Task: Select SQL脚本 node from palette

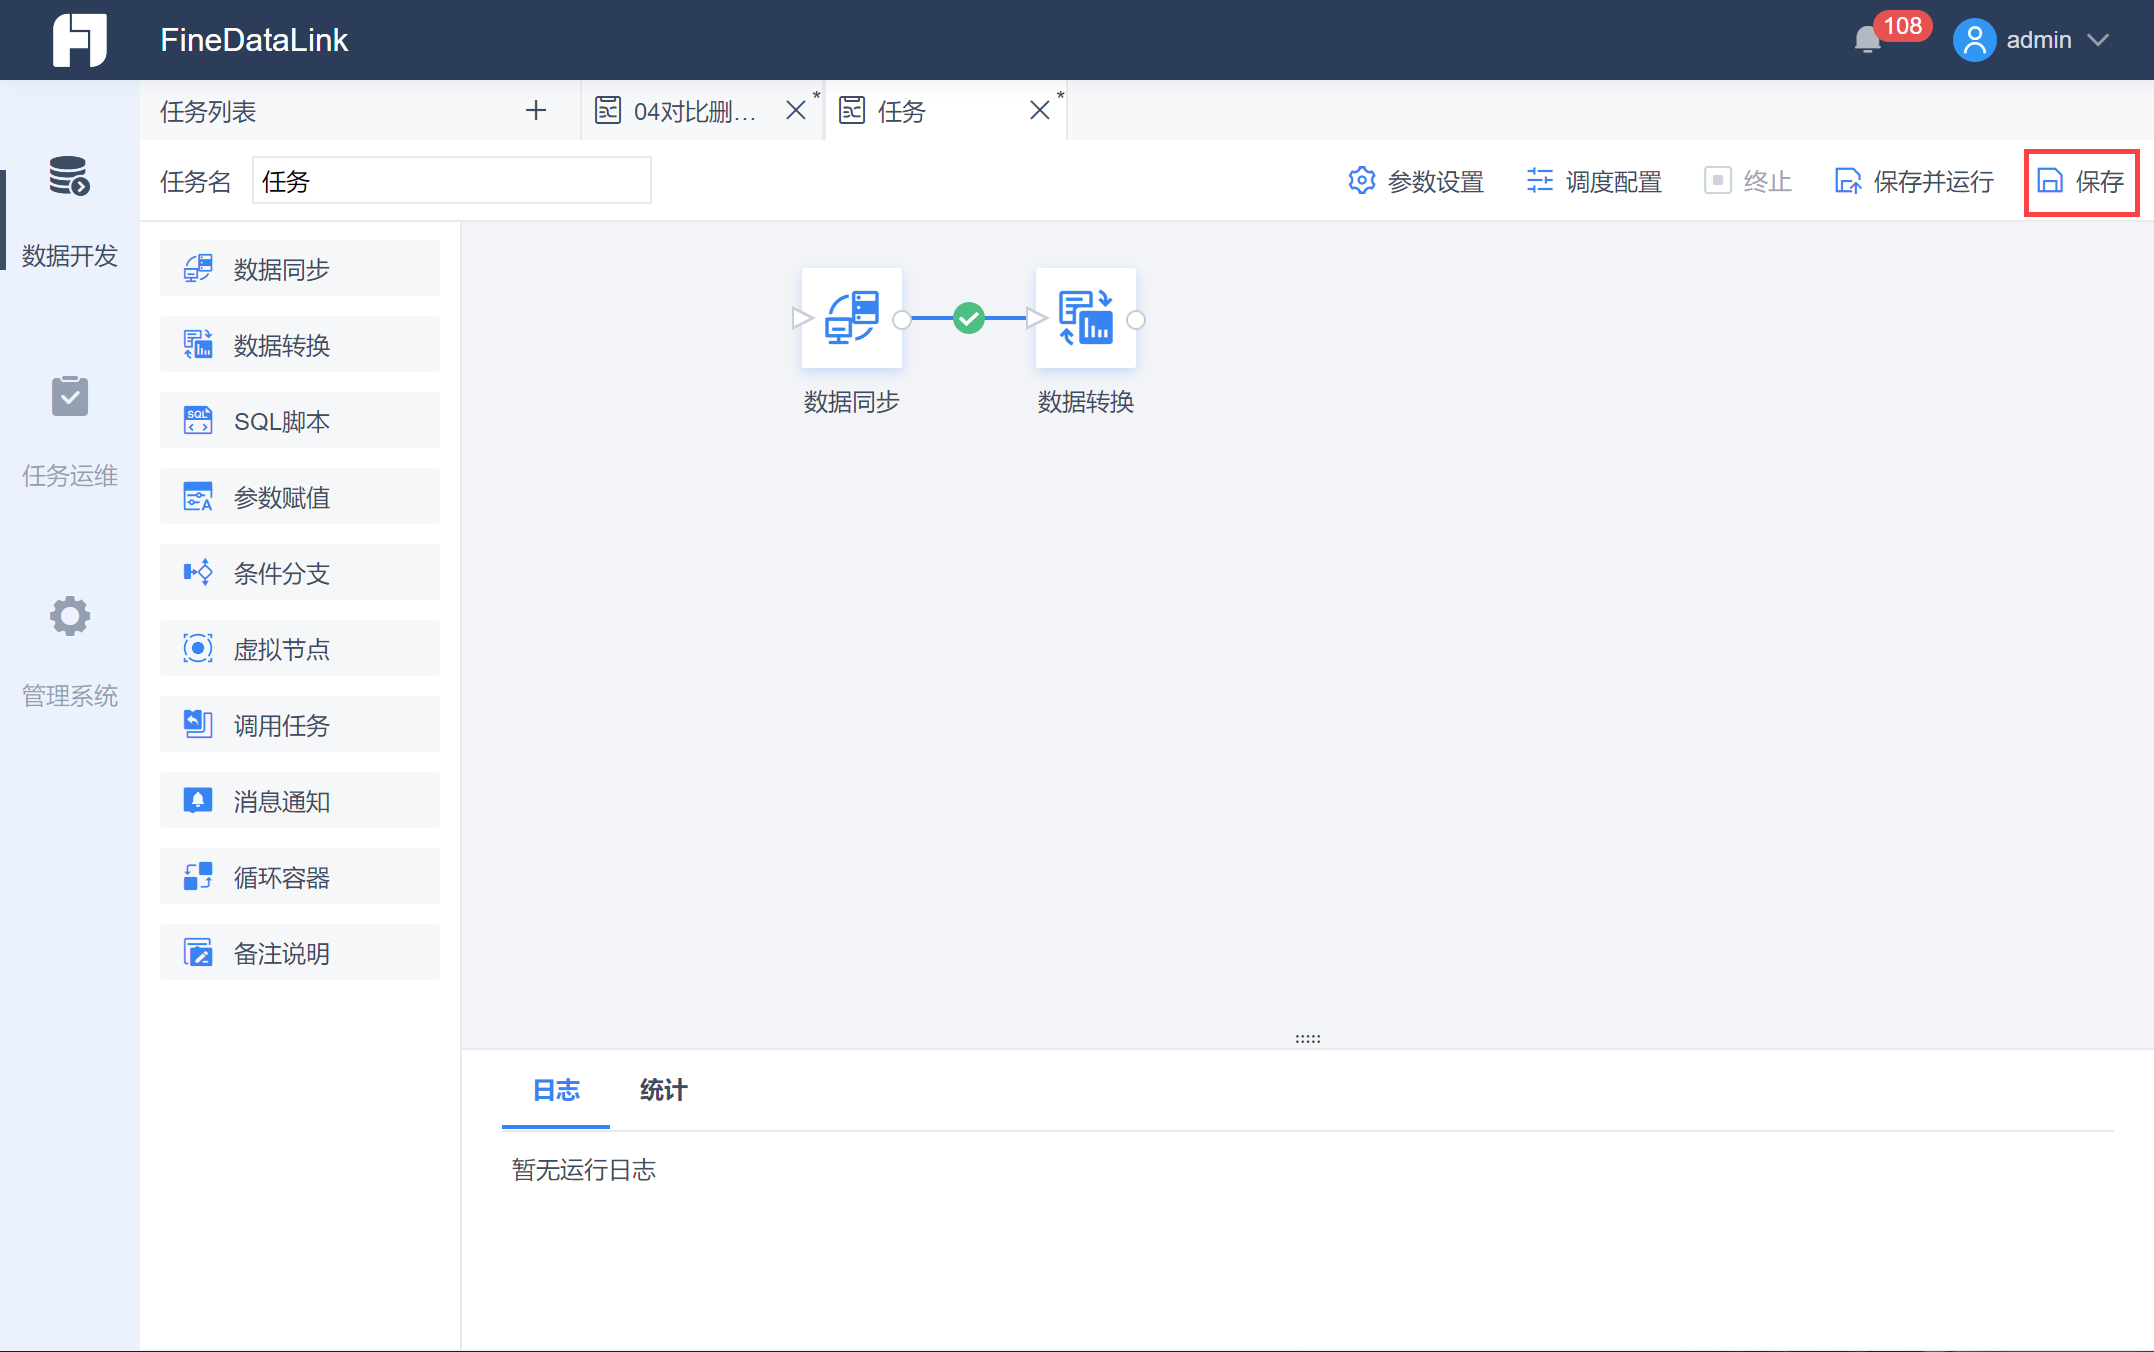Action: click(299, 421)
